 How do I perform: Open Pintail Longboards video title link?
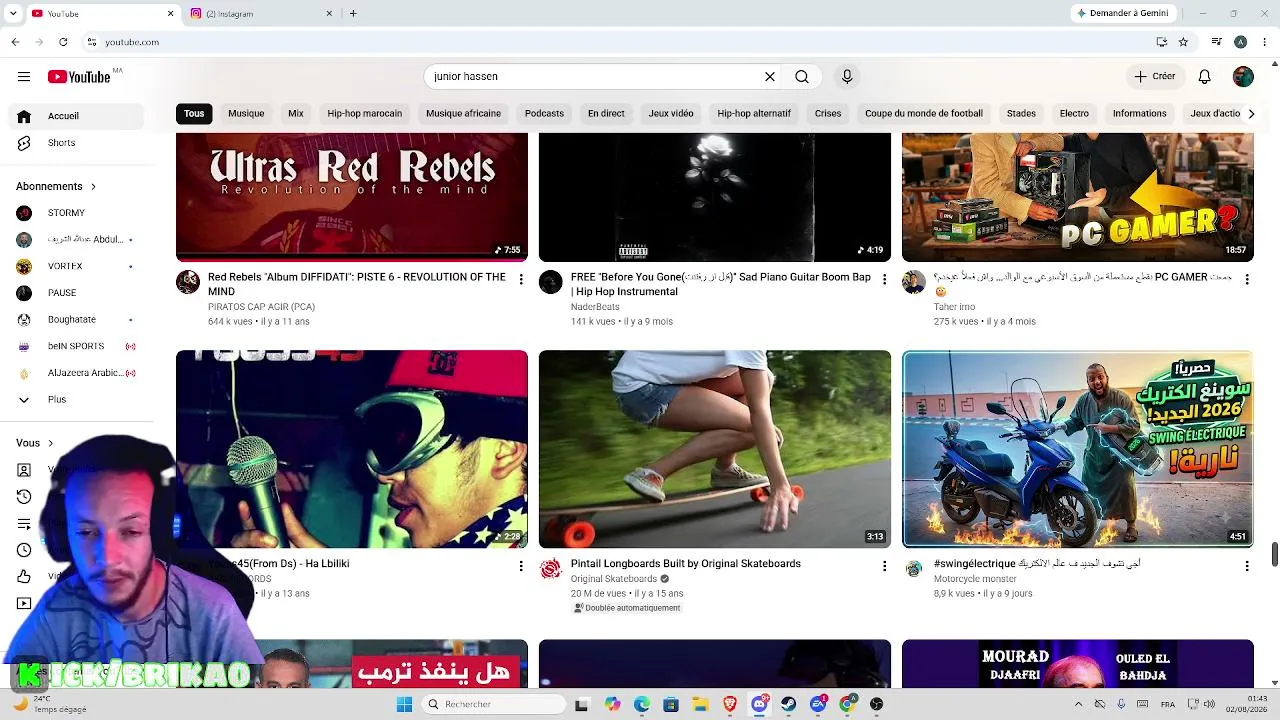pyautogui.click(x=686, y=564)
